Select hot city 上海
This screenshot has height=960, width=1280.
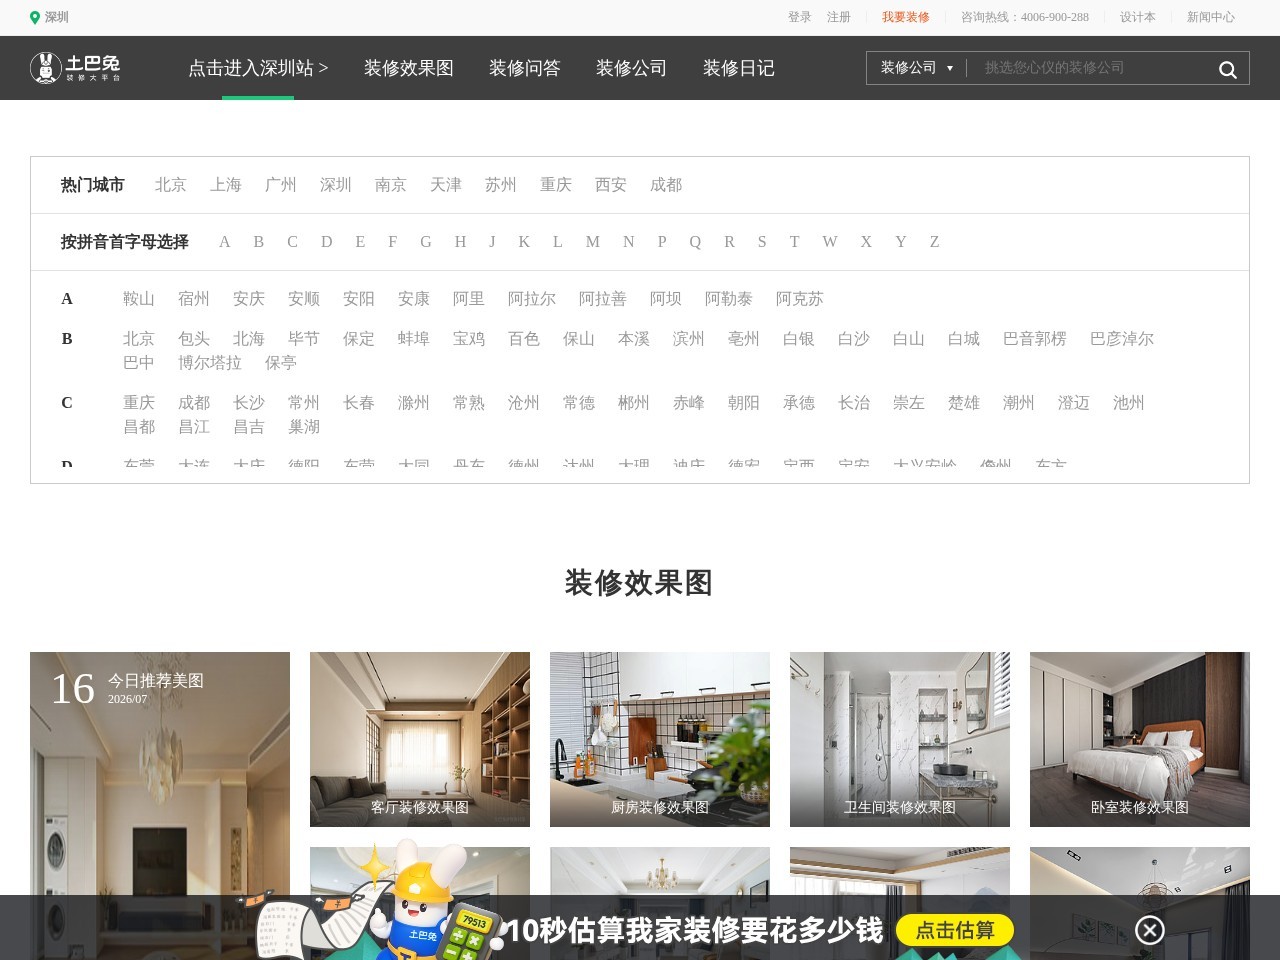(226, 185)
